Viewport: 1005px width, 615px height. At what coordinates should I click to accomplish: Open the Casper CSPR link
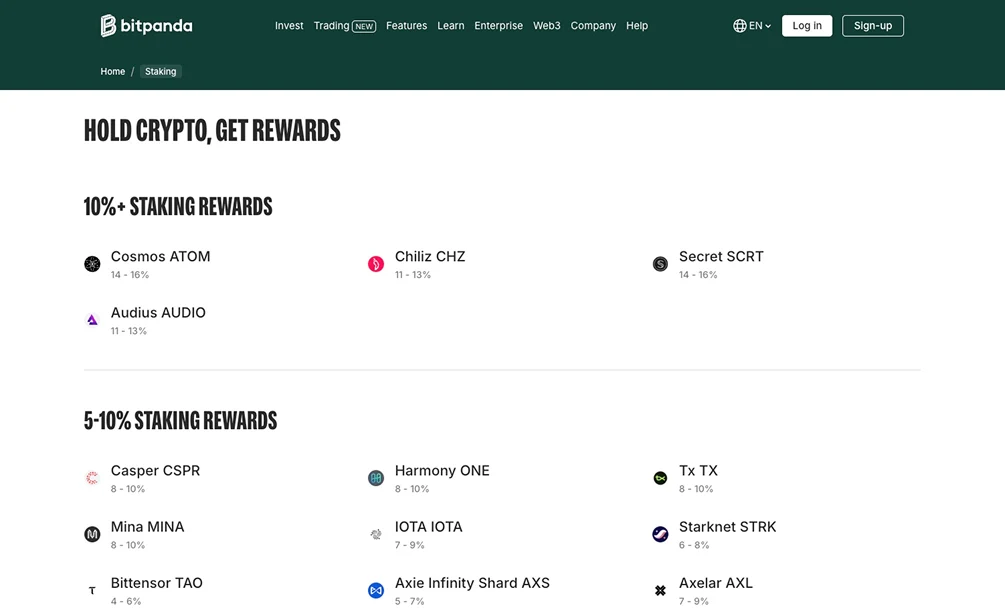tap(155, 470)
